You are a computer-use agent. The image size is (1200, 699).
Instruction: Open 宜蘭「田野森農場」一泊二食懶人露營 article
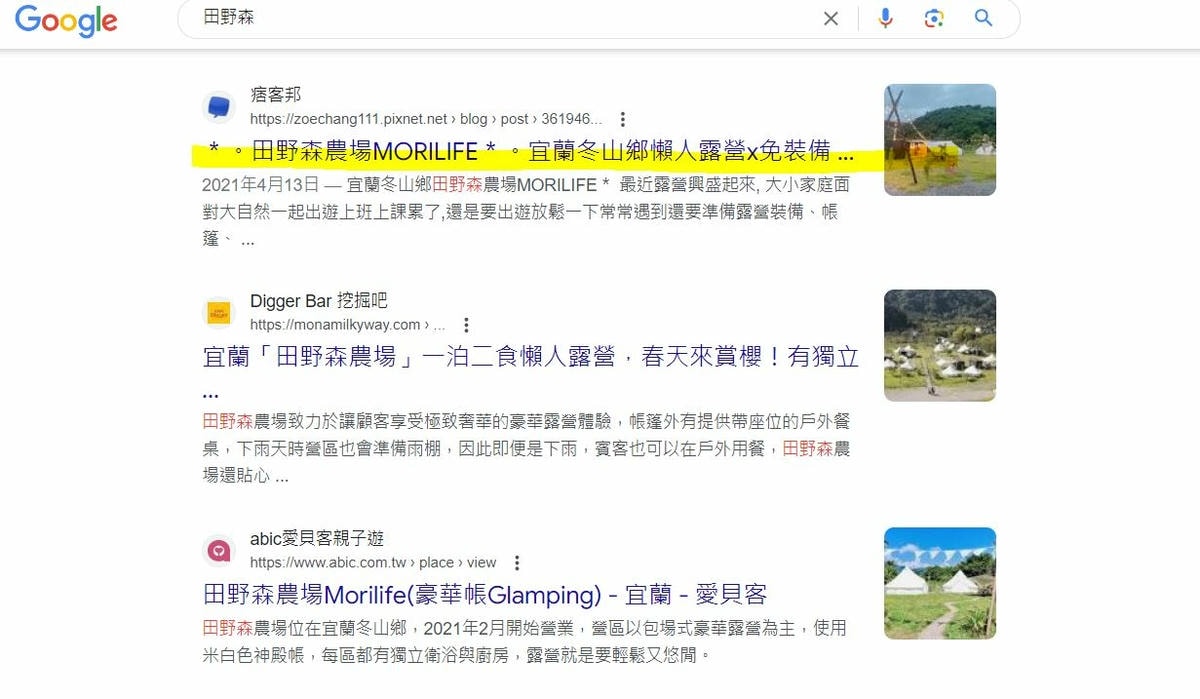coord(530,358)
